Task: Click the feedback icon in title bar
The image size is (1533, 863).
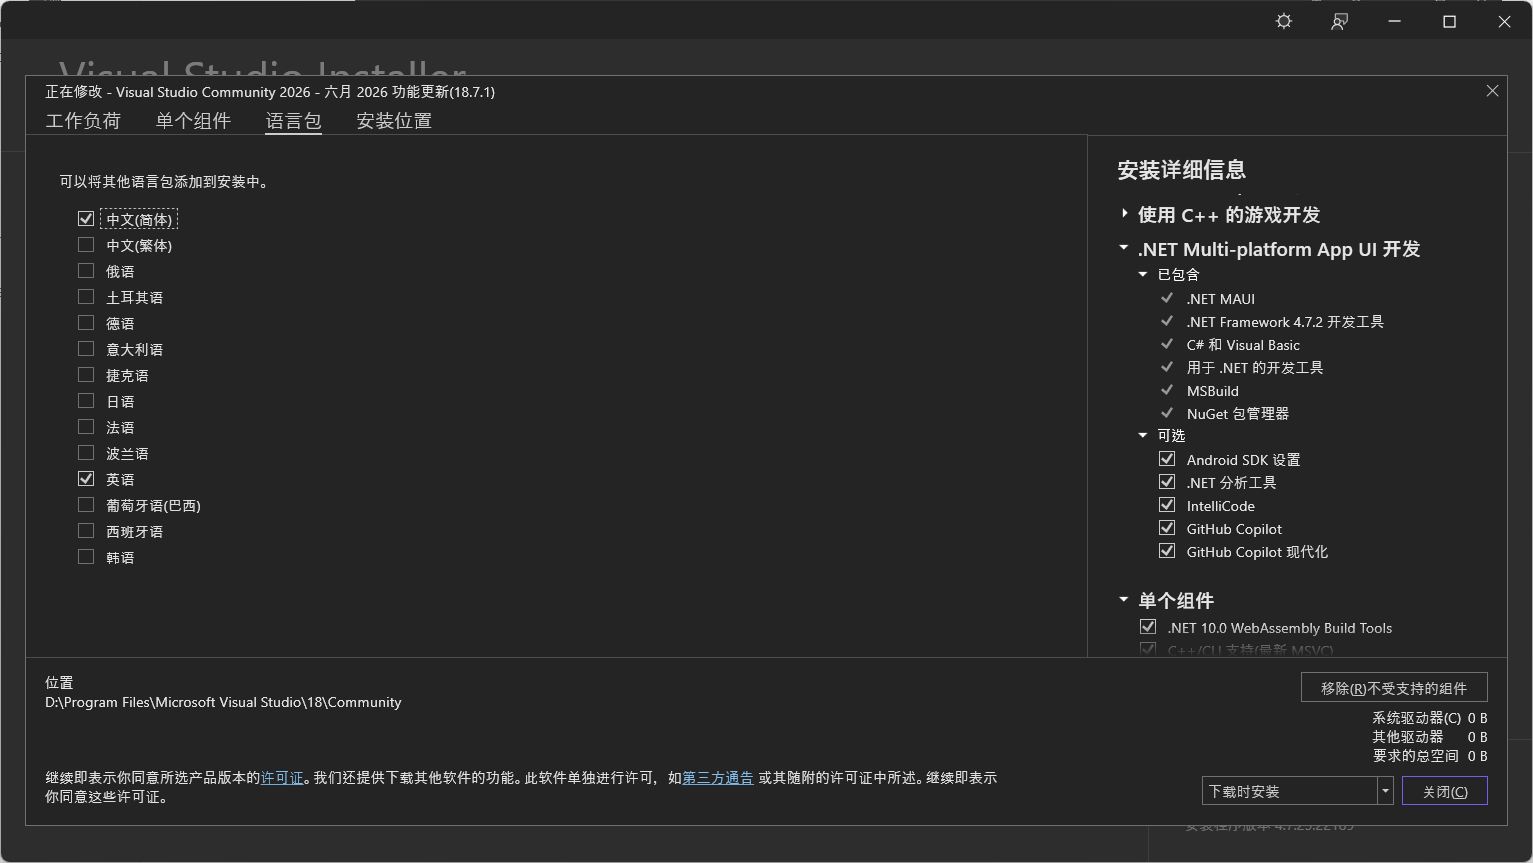Action: (1339, 21)
